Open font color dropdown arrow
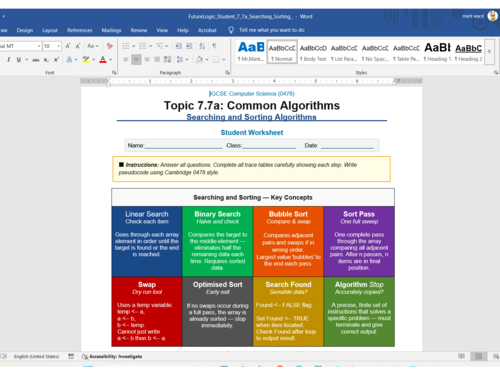This screenshot has width=500, height=375. click(x=110, y=60)
